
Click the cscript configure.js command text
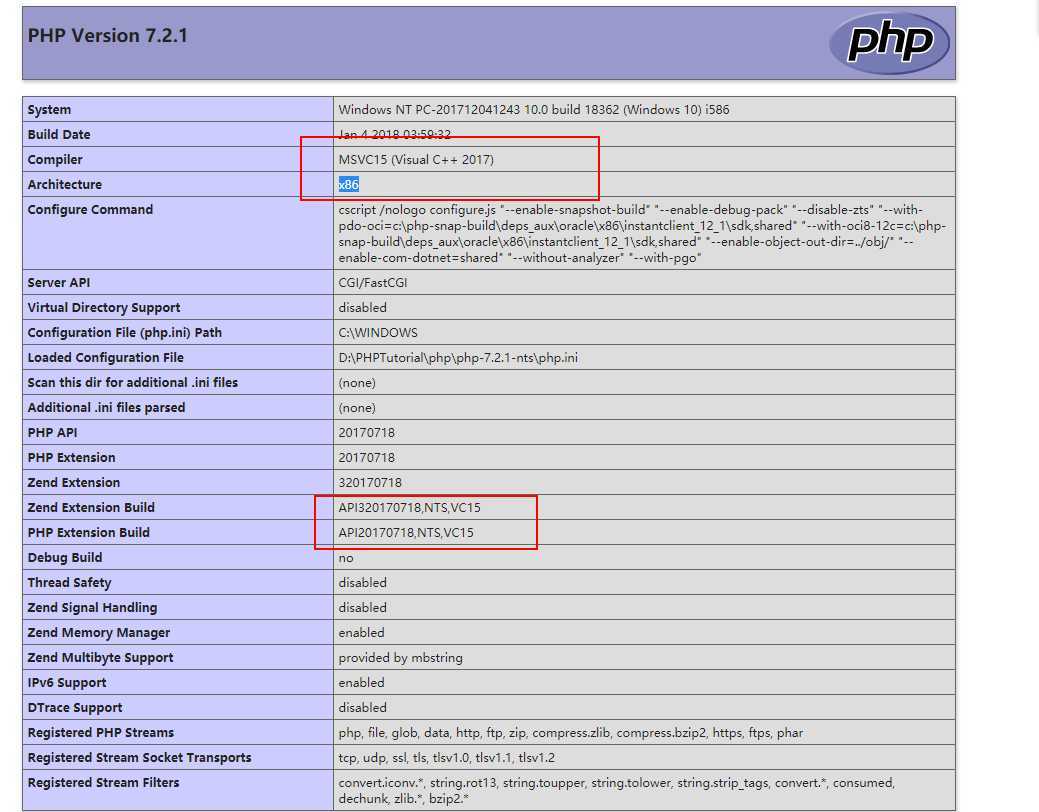coord(641,233)
